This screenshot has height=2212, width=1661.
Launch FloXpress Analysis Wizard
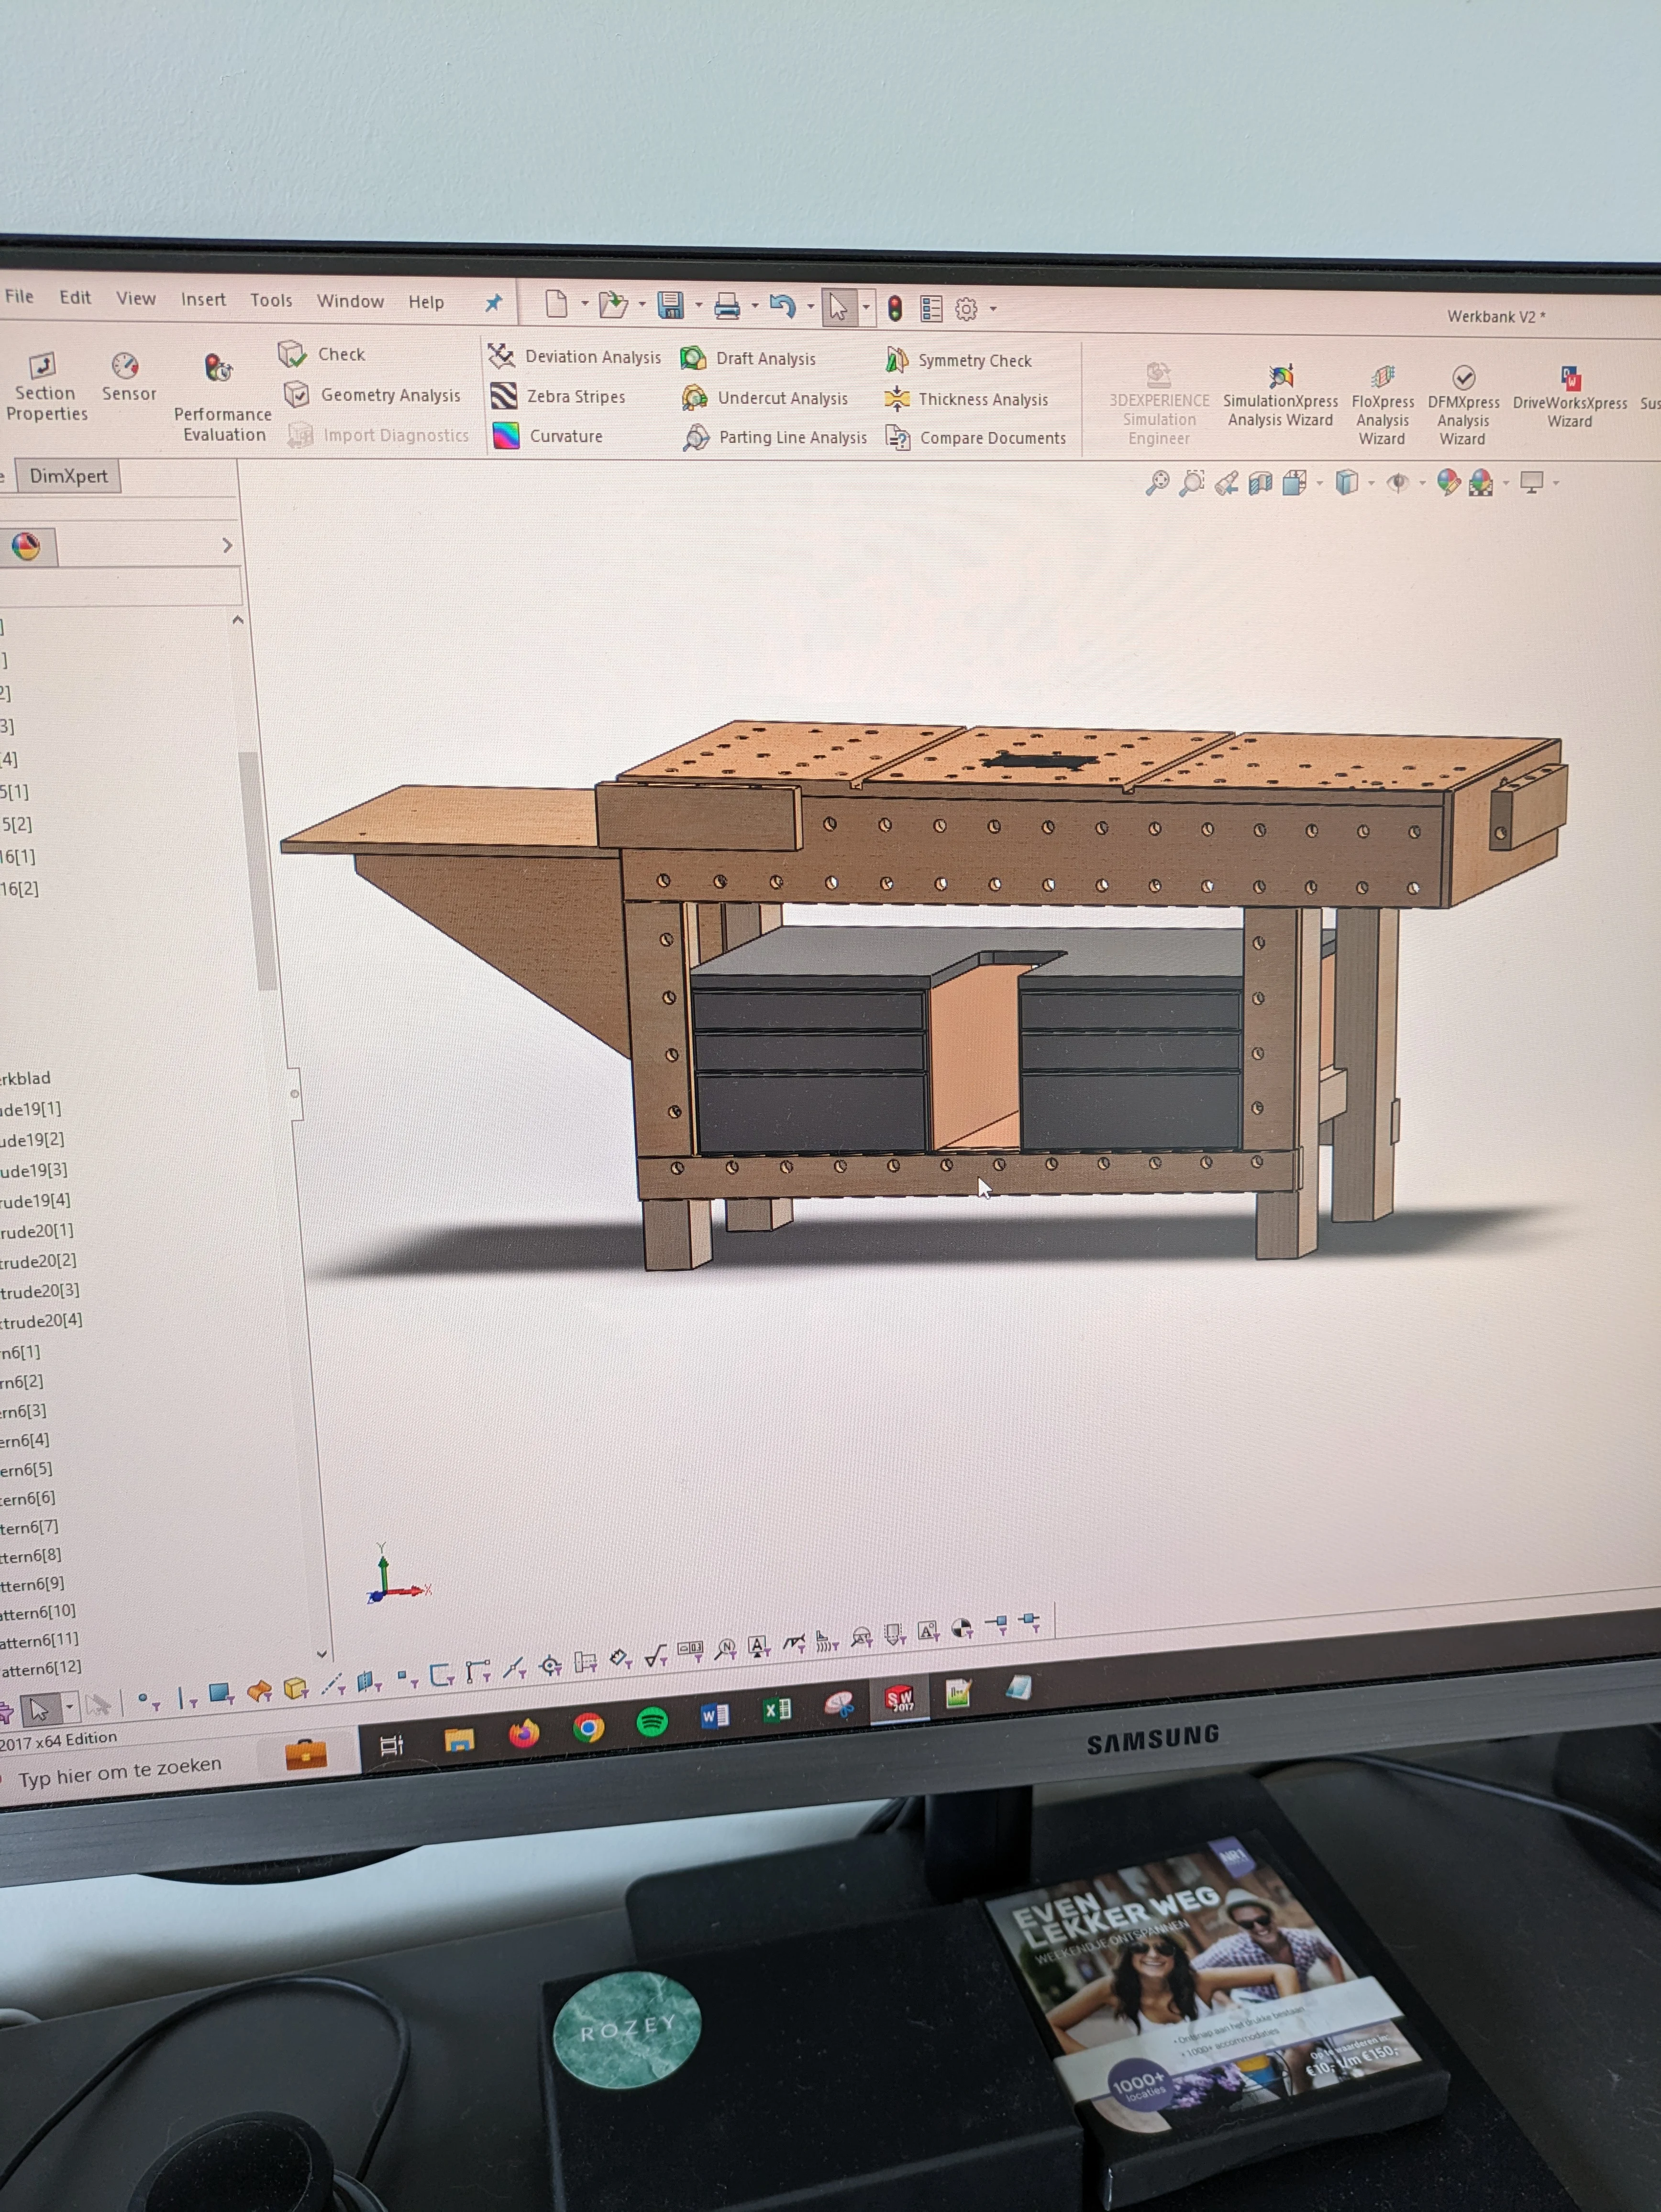(1383, 404)
